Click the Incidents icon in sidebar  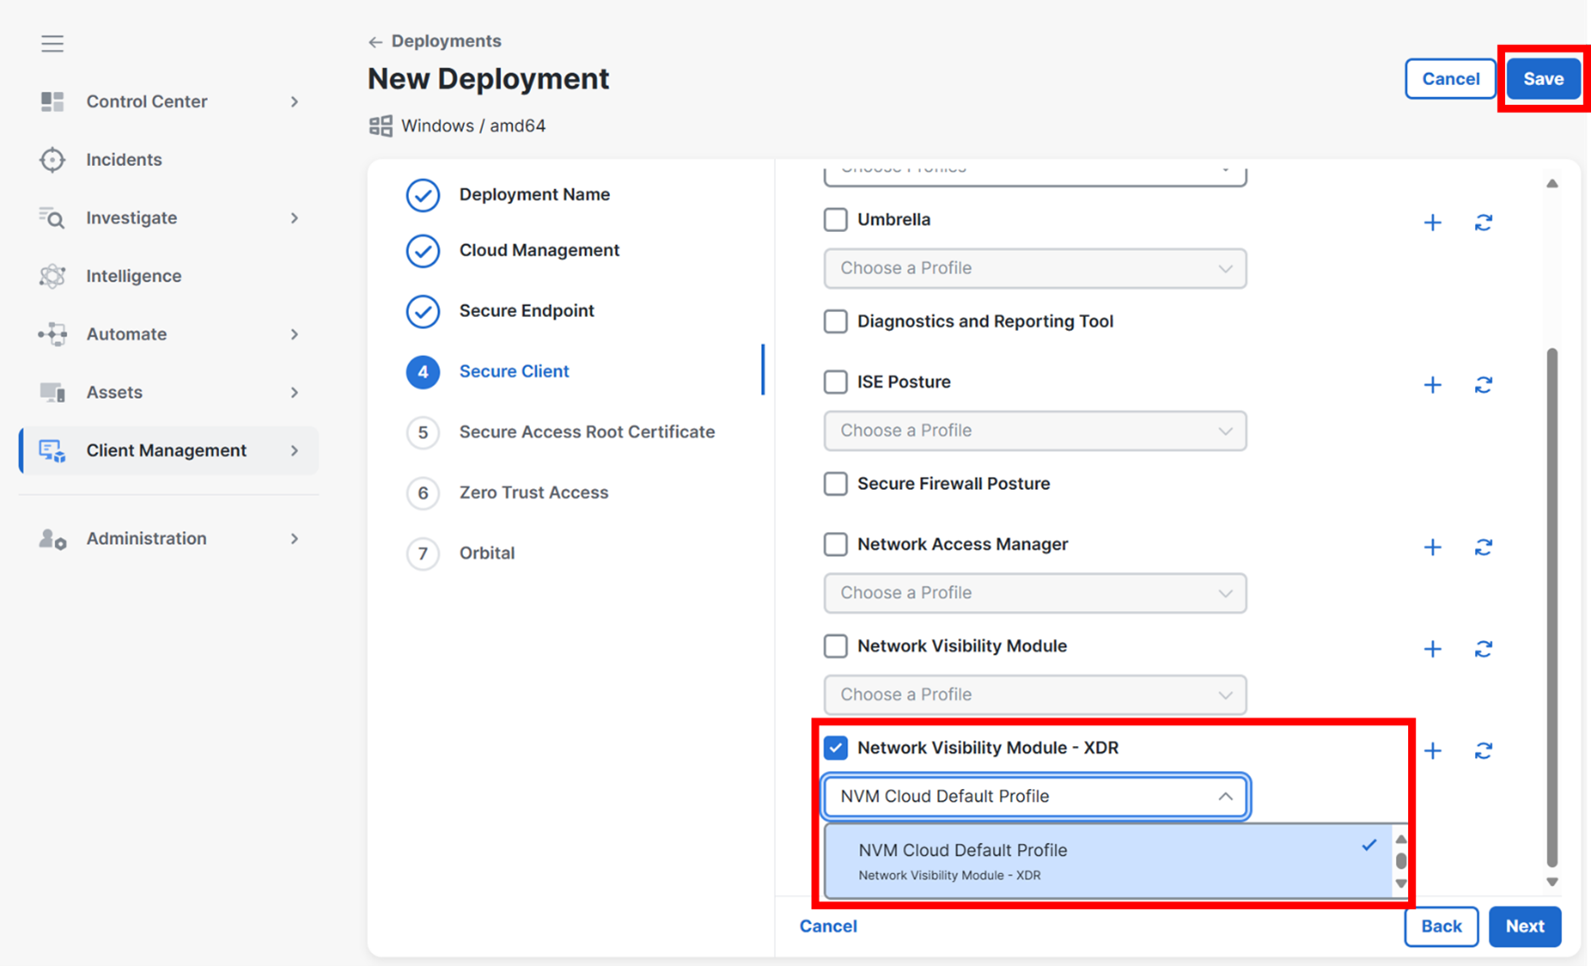click(52, 160)
